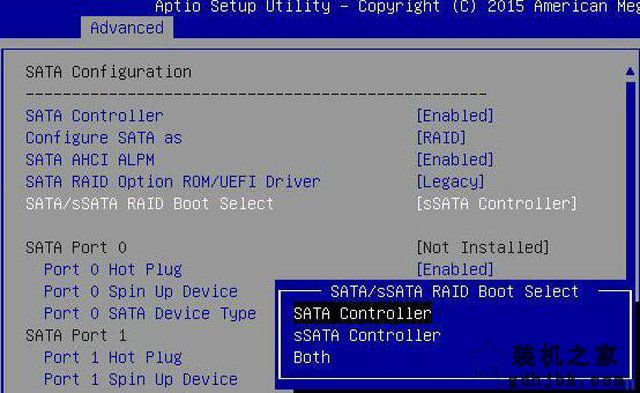This screenshot has height=393, width=640.
Task: Select SATA/sSATA RAID Boot Select row
Action: [x=149, y=204]
